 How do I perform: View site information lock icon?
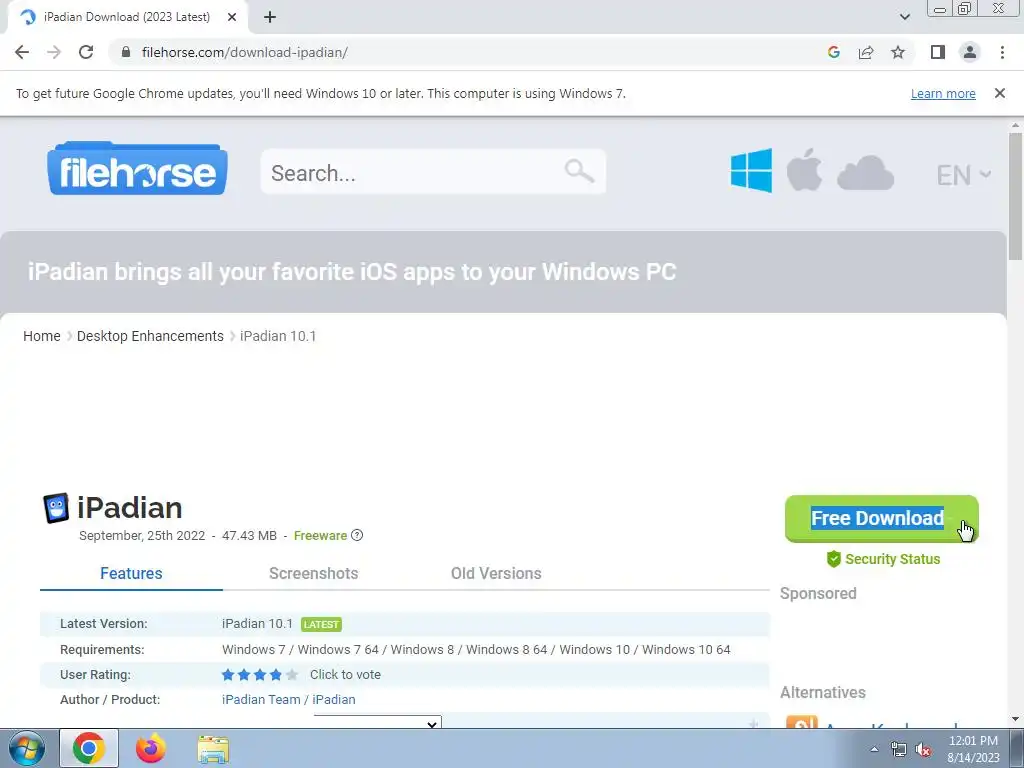pos(126,52)
